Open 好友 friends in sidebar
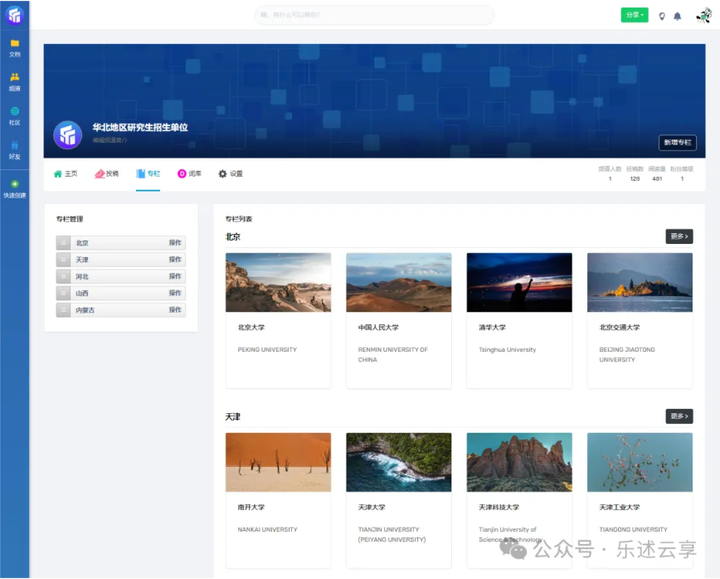The image size is (720, 579). point(15,150)
